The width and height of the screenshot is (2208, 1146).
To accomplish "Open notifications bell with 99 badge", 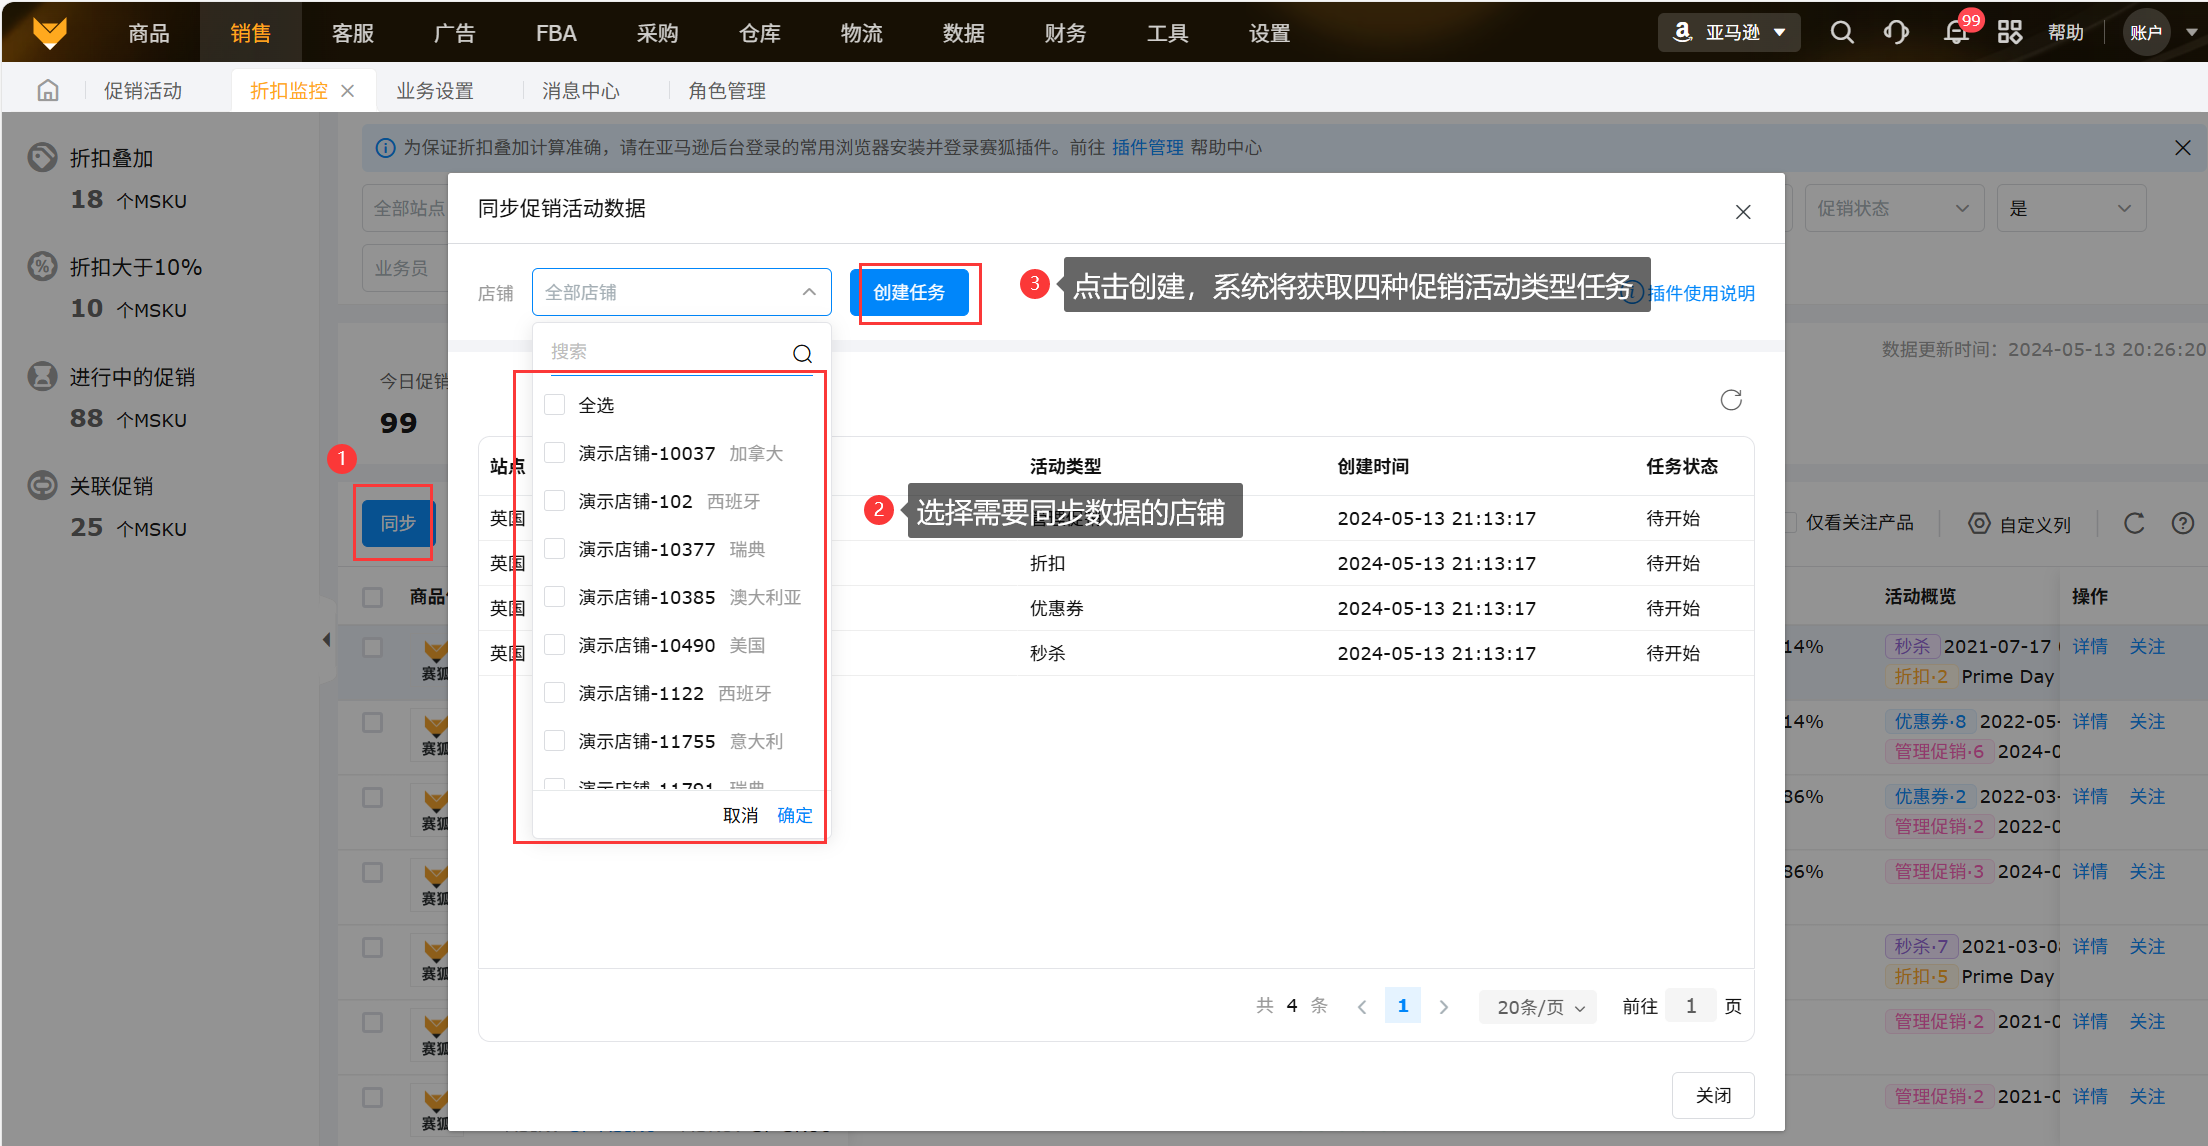I will coord(1956,33).
